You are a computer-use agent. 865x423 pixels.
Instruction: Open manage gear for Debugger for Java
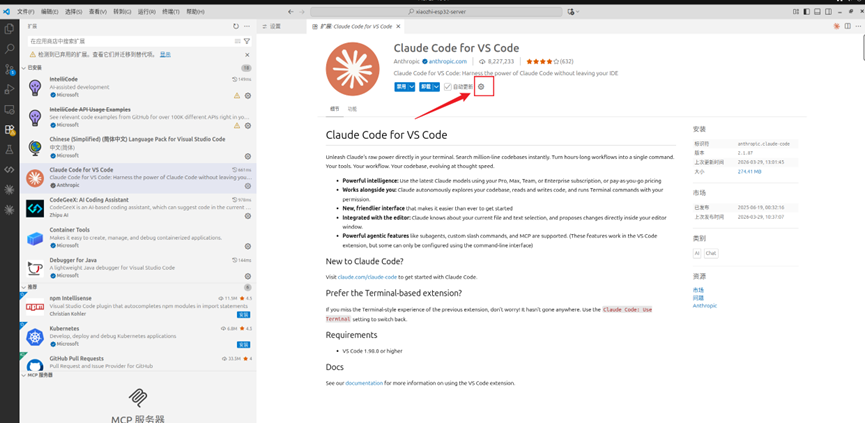point(248,276)
